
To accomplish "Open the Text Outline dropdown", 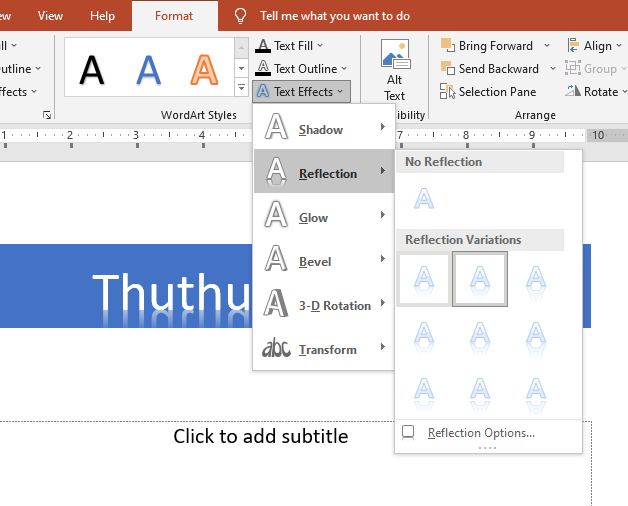I will point(301,69).
